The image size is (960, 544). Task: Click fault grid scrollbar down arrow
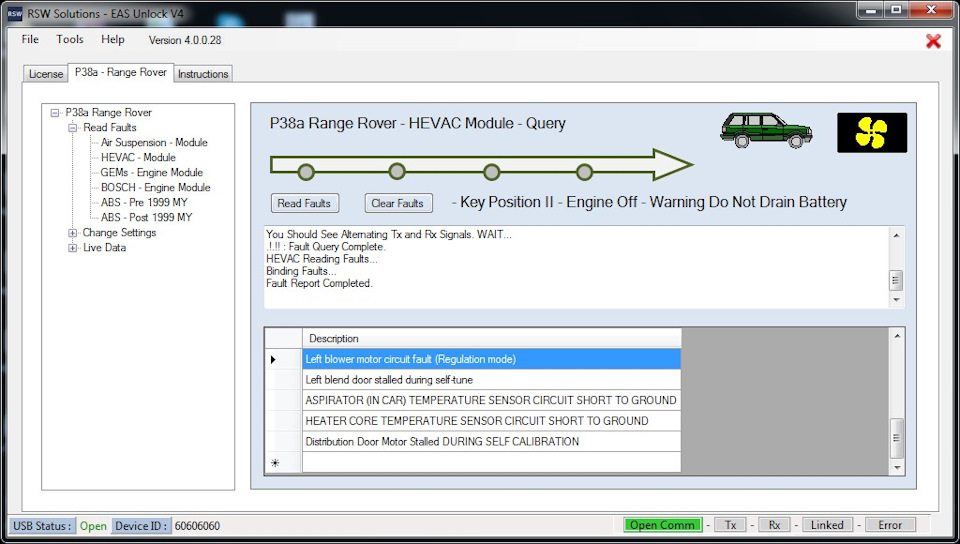896,468
